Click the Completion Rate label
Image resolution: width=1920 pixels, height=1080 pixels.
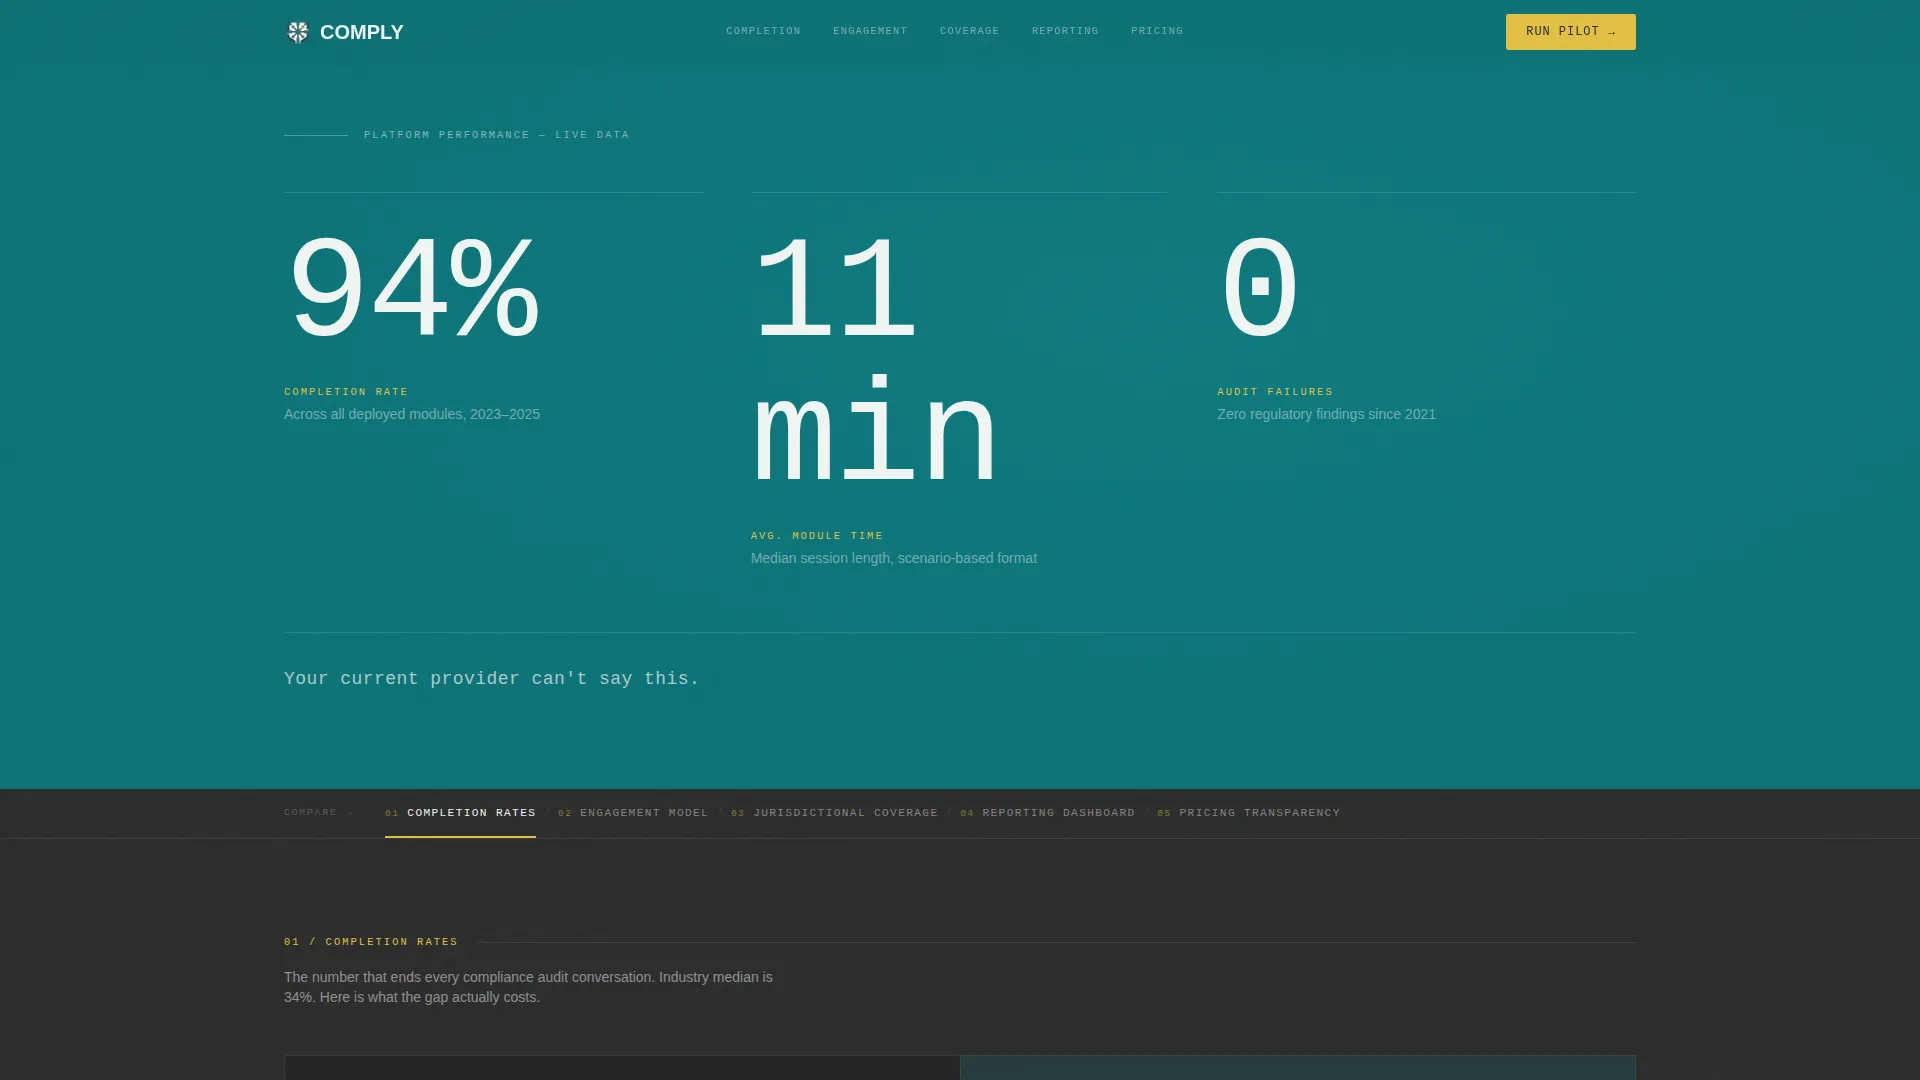click(346, 392)
